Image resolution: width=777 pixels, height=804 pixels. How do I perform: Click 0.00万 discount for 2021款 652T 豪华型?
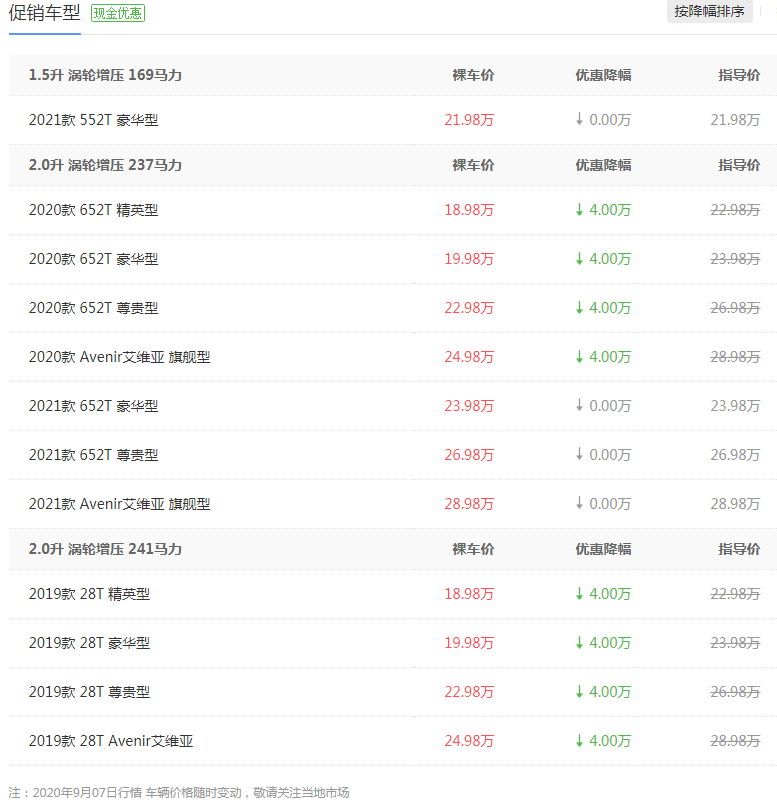pos(603,406)
